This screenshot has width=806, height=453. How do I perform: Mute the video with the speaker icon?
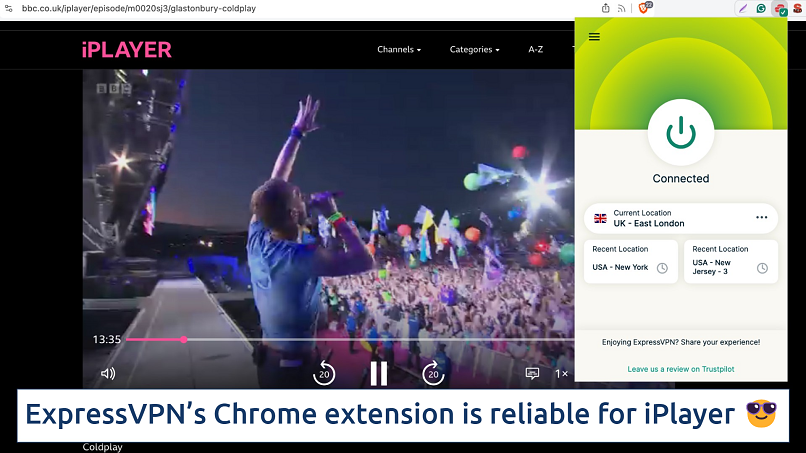tap(108, 374)
